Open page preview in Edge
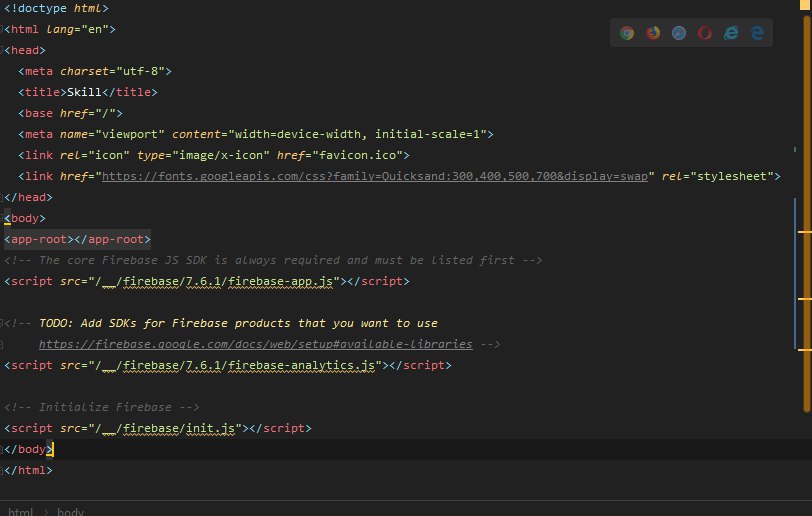 pyautogui.click(x=757, y=33)
